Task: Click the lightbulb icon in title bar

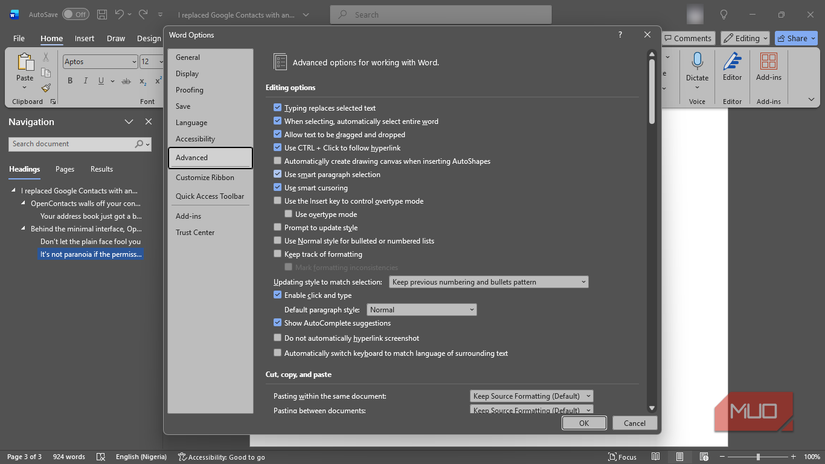Action: pyautogui.click(x=724, y=15)
